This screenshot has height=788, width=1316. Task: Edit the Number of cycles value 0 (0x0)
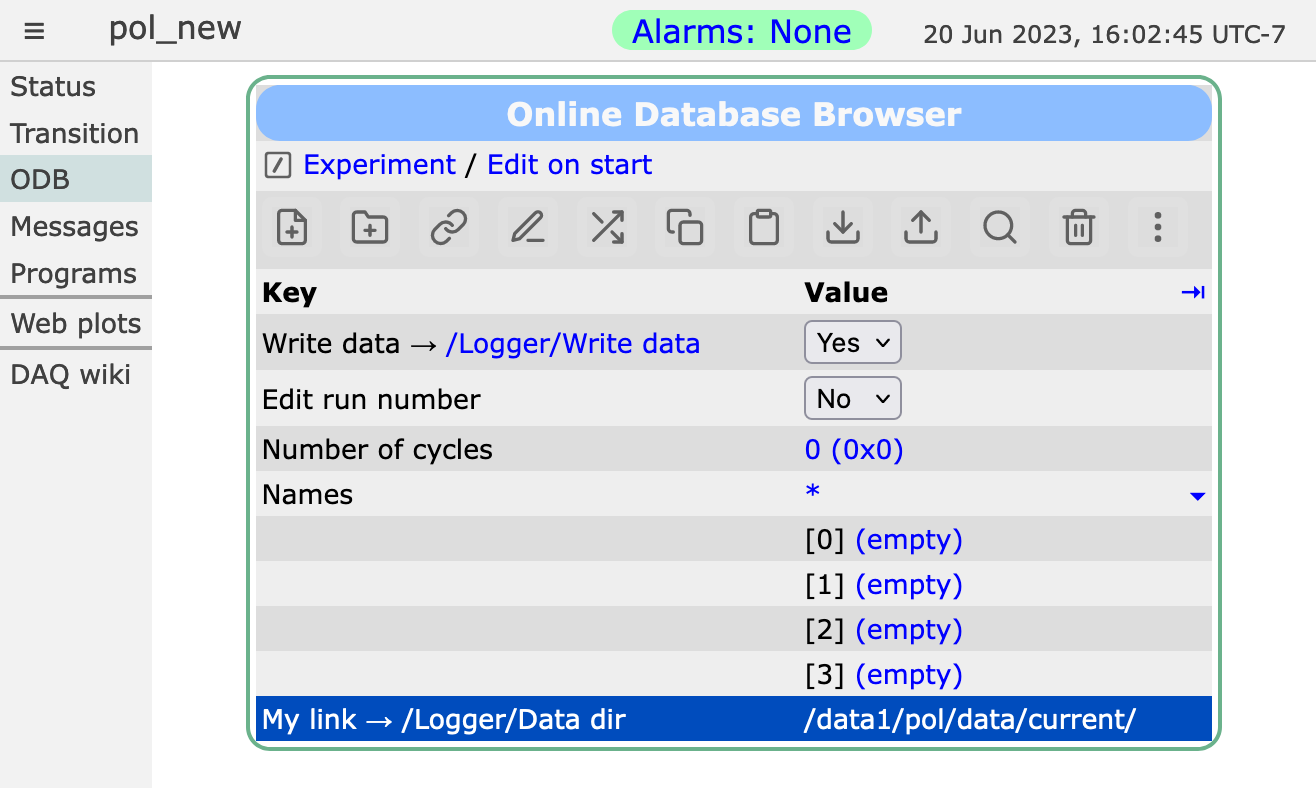(x=854, y=449)
